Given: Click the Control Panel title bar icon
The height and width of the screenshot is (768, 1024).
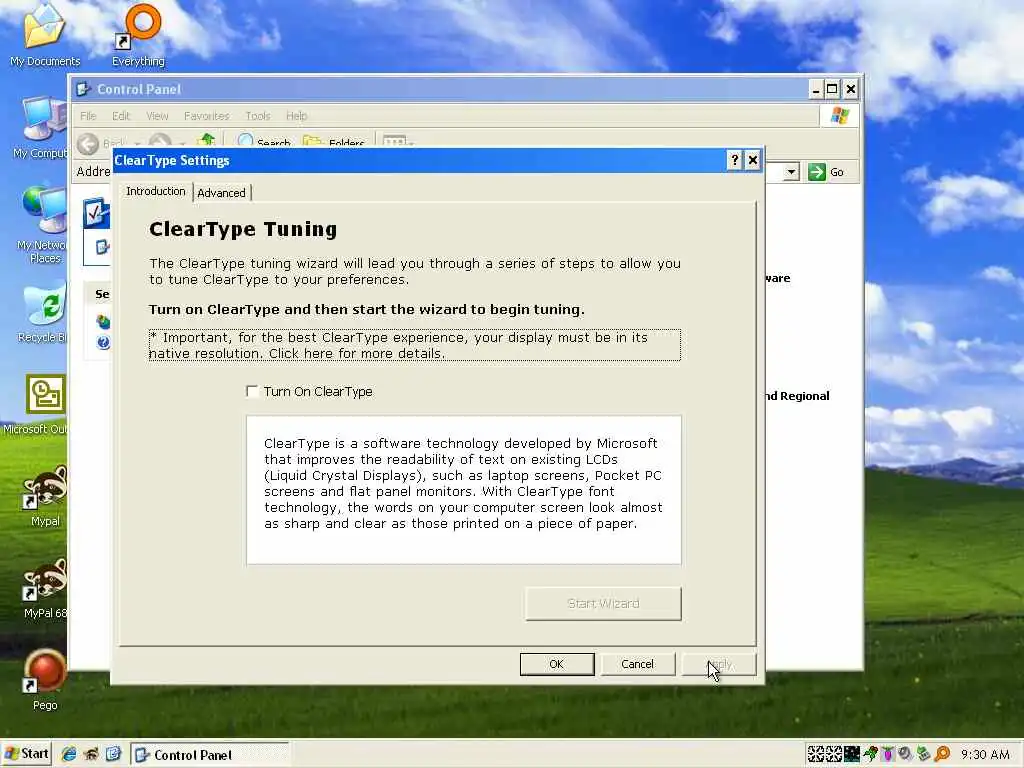Looking at the screenshot, I should tap(82, 89).
